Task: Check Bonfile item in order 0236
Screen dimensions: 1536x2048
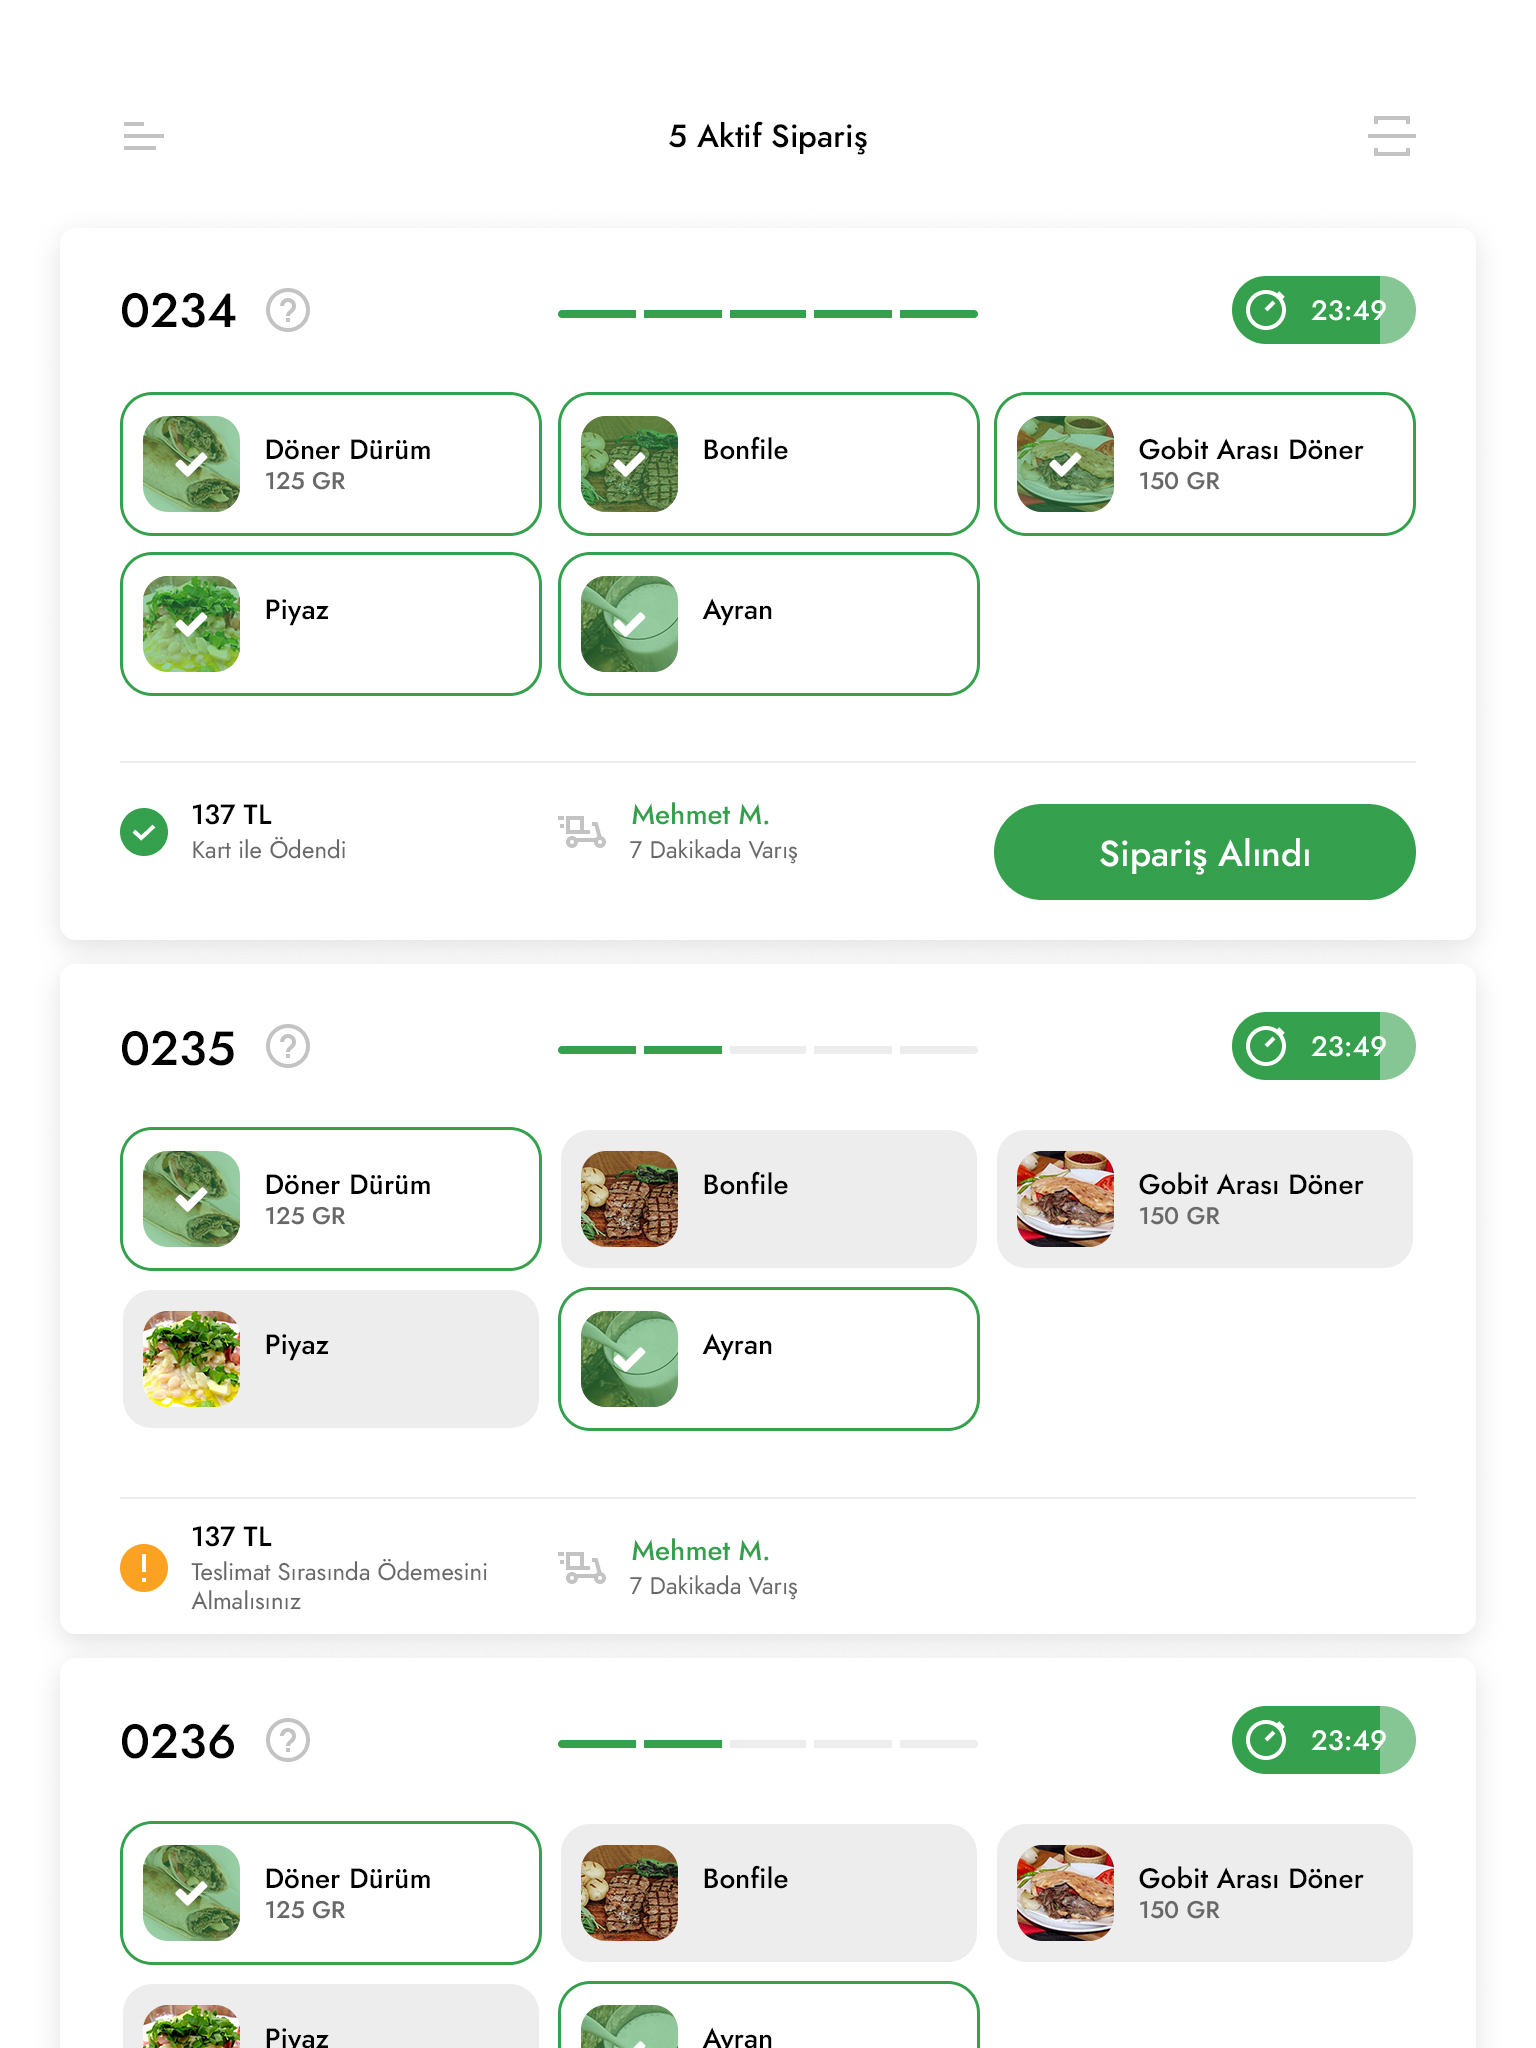Action: [768, 1893]
